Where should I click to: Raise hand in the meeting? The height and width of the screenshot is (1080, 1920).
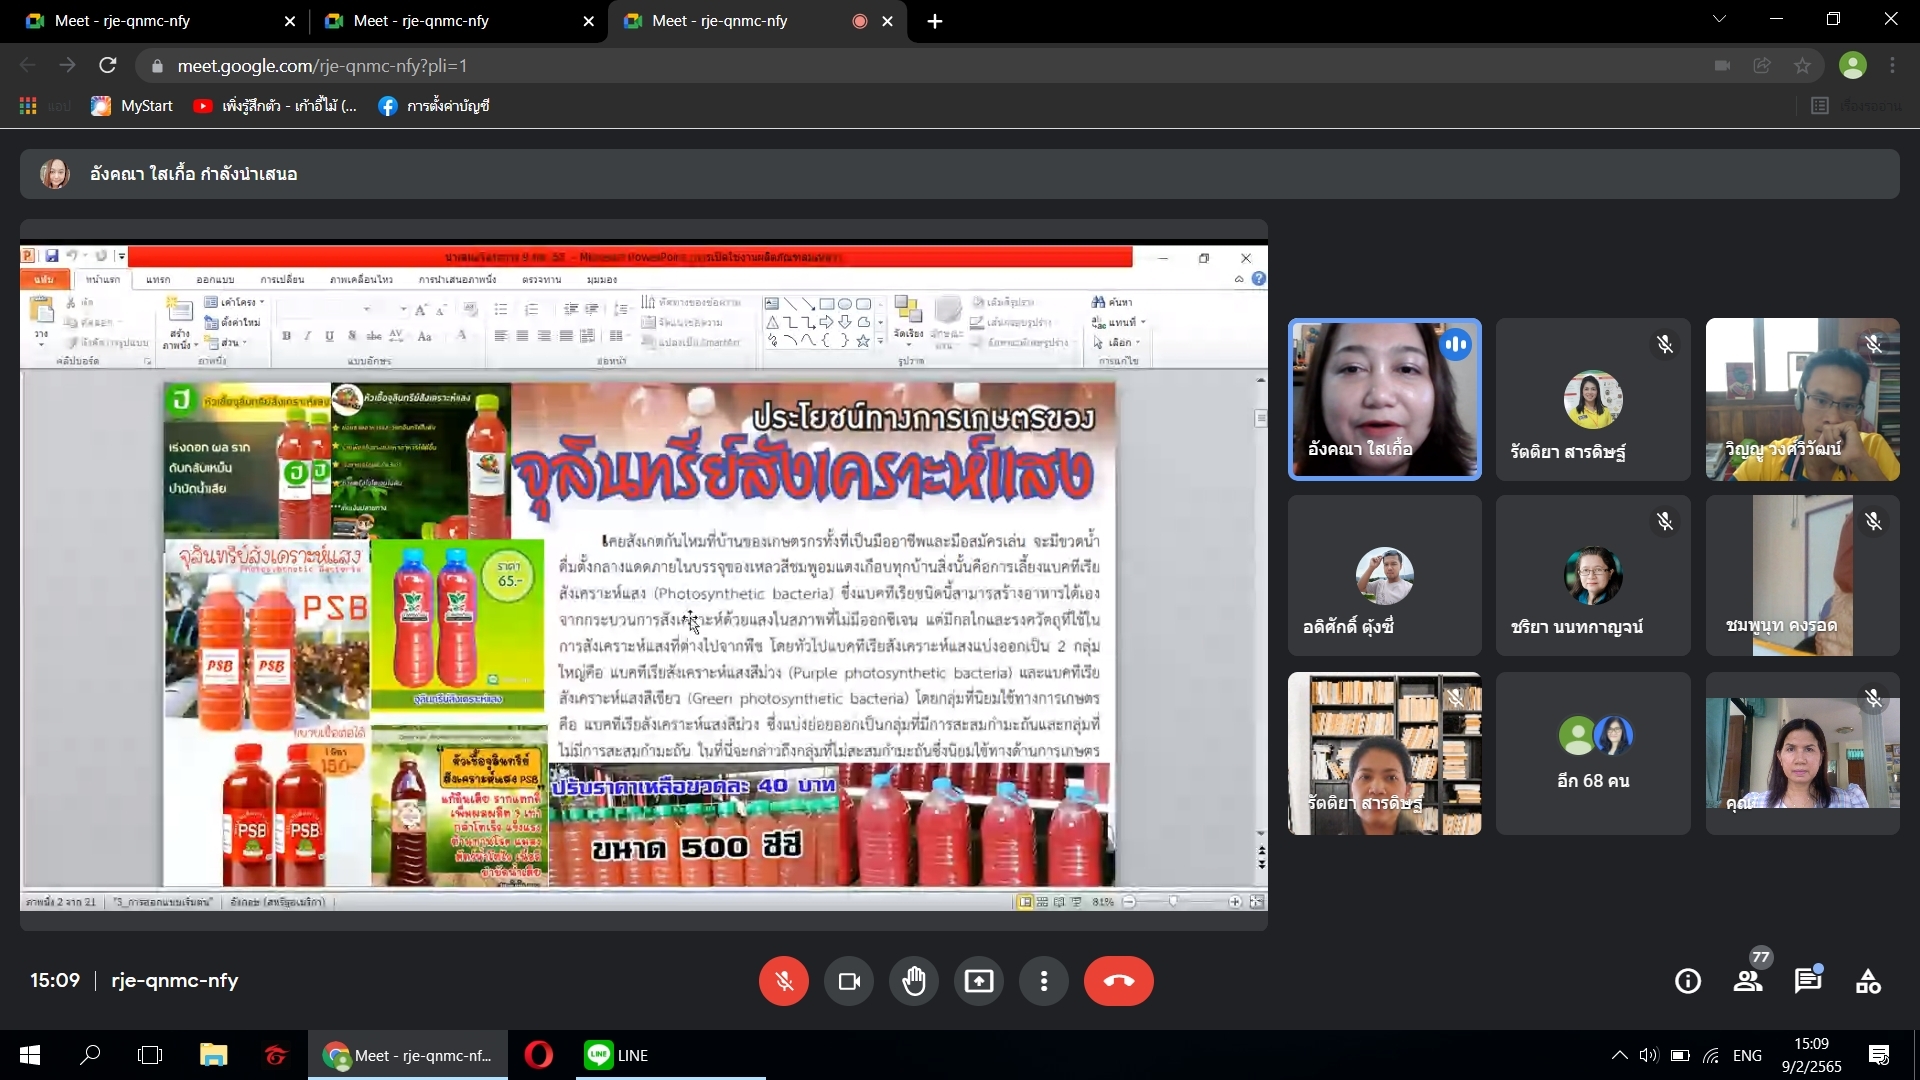[914, 981]
